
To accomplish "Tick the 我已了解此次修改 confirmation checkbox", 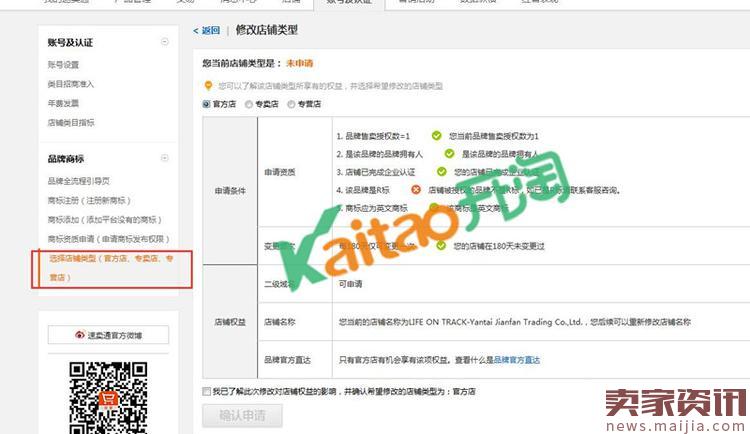I will [206, 391].
